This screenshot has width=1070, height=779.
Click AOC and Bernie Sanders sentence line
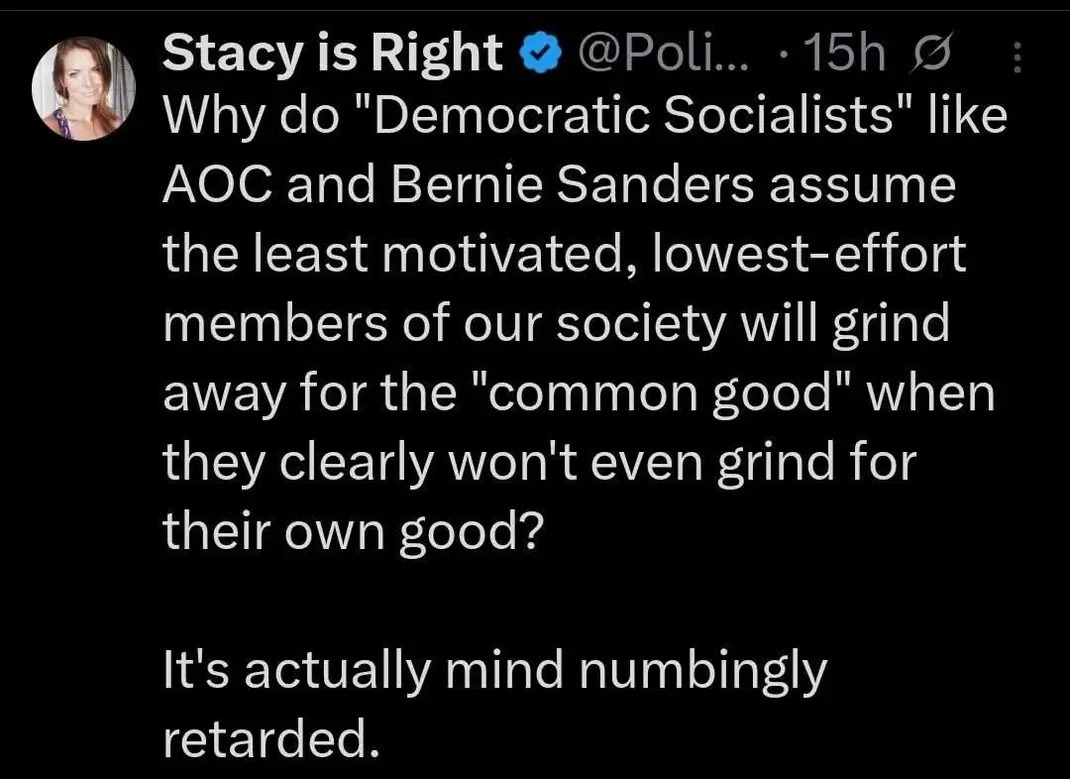[555, 182]
